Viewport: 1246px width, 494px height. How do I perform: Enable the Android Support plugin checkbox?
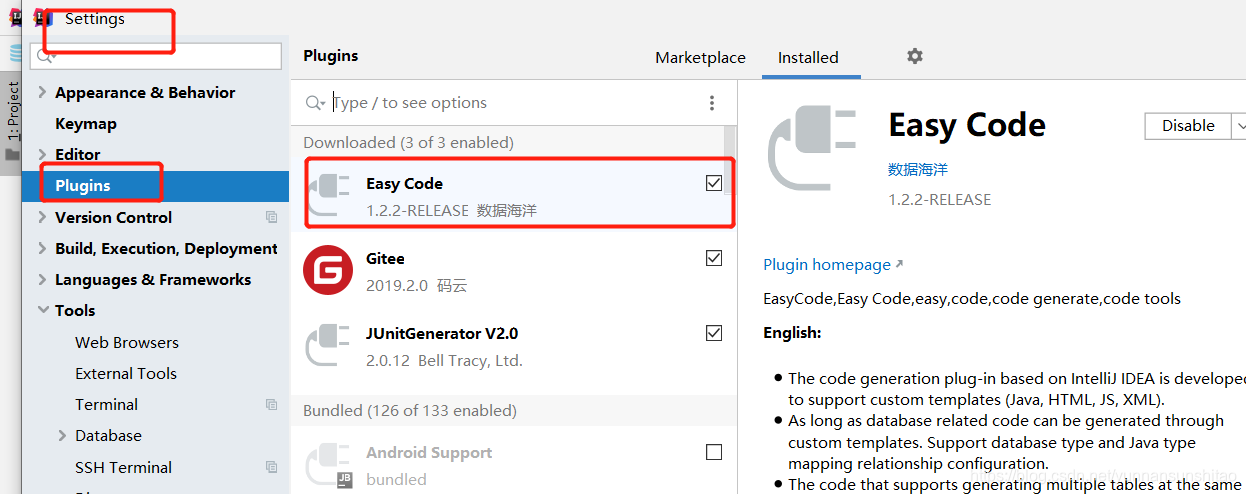714,452
